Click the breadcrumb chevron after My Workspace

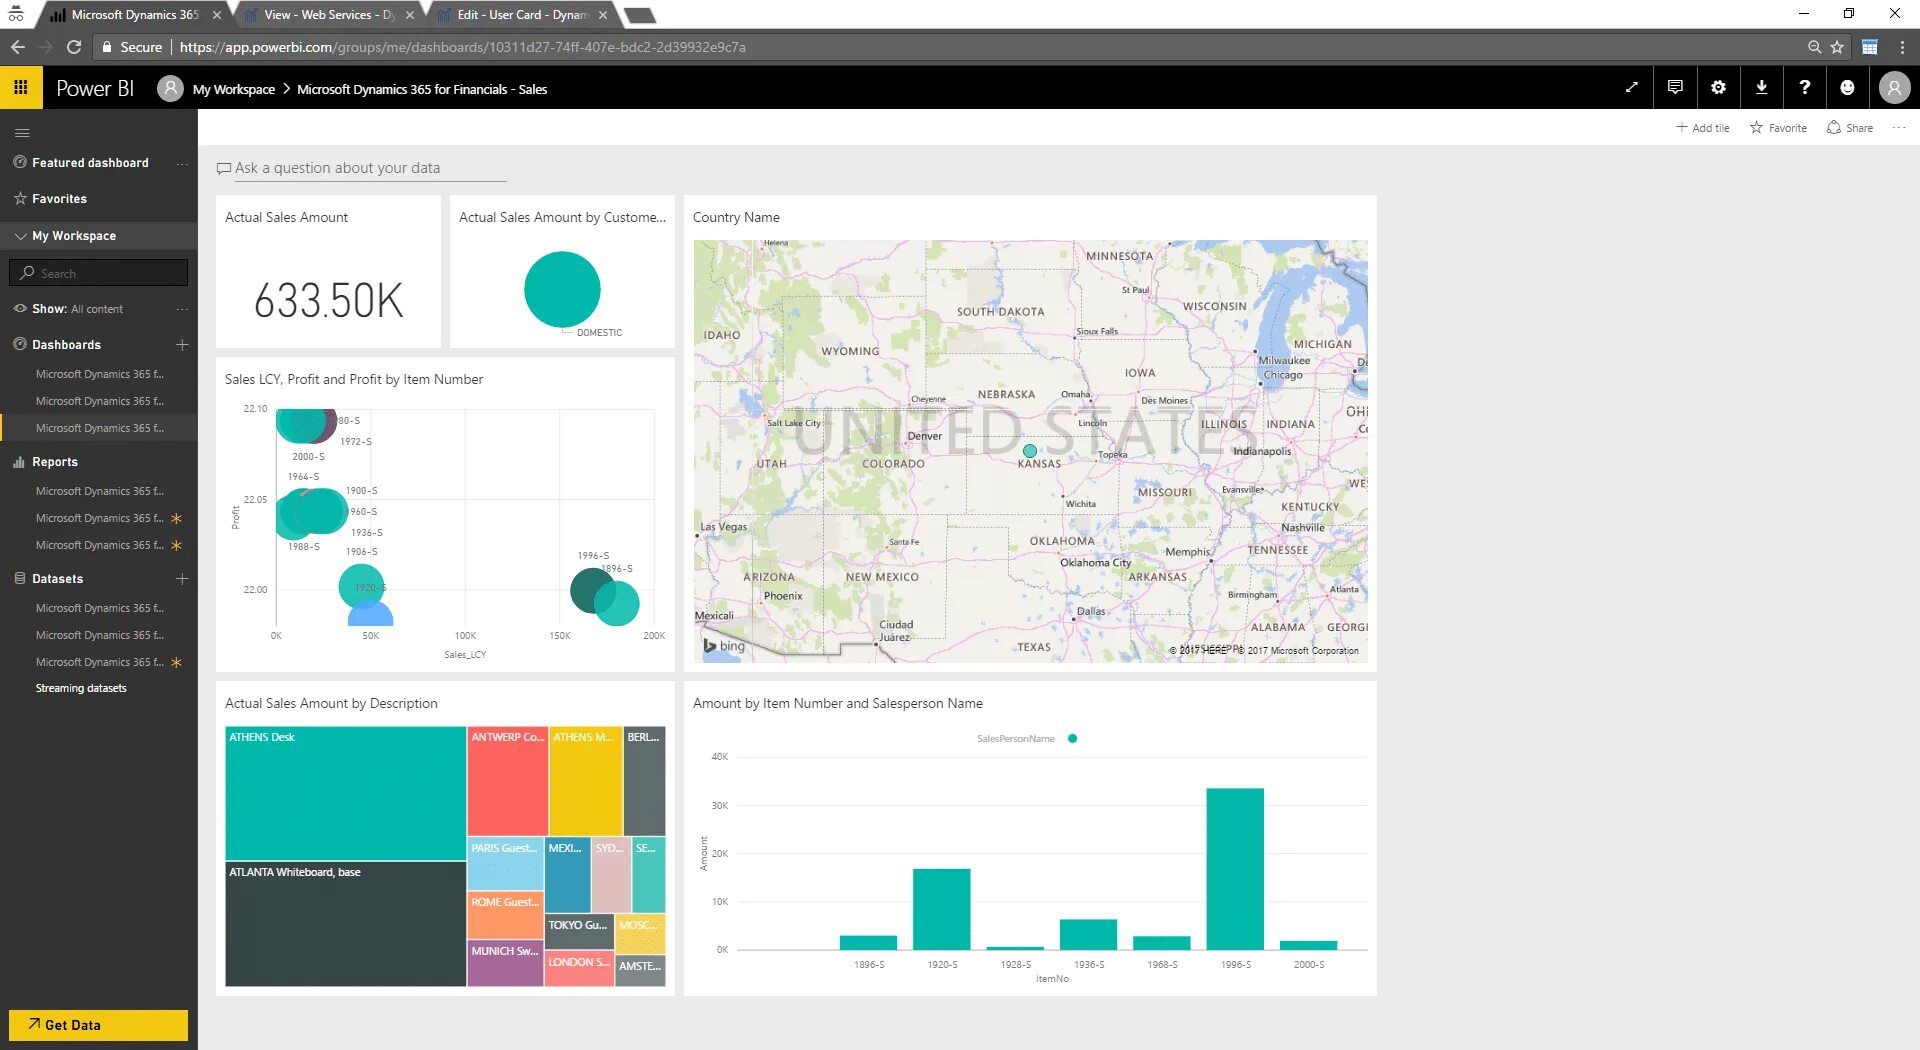pyautogui.click(x=286, y=89)
